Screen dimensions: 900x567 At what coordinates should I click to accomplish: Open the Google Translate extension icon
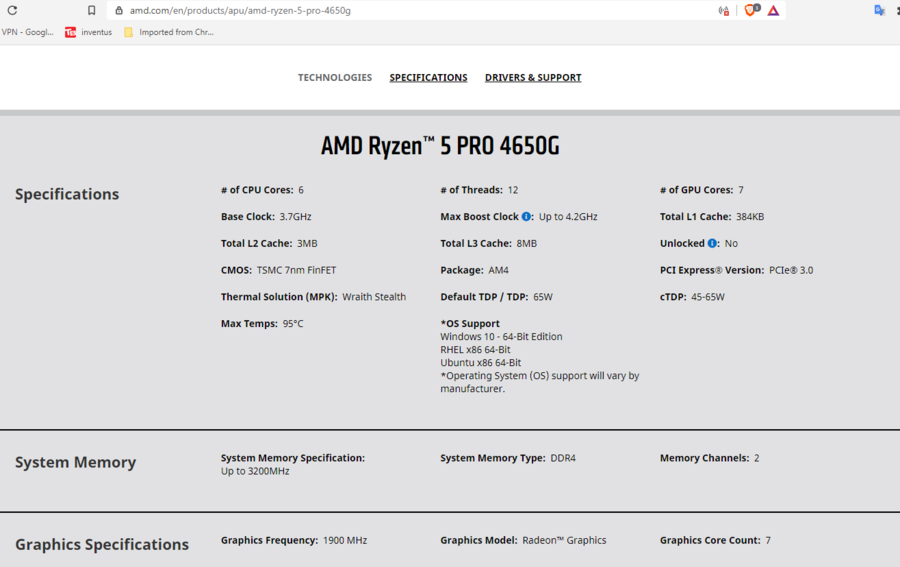(x=879, y=10)
